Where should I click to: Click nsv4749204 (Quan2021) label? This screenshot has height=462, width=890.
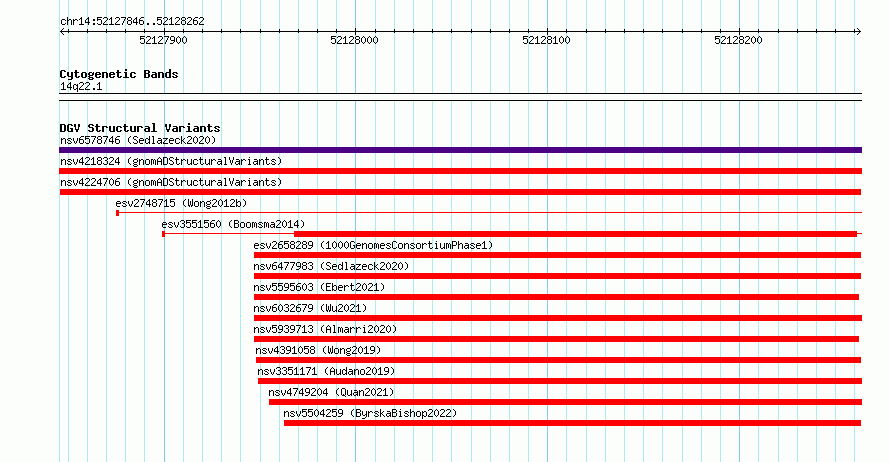[x=331, y=392]
